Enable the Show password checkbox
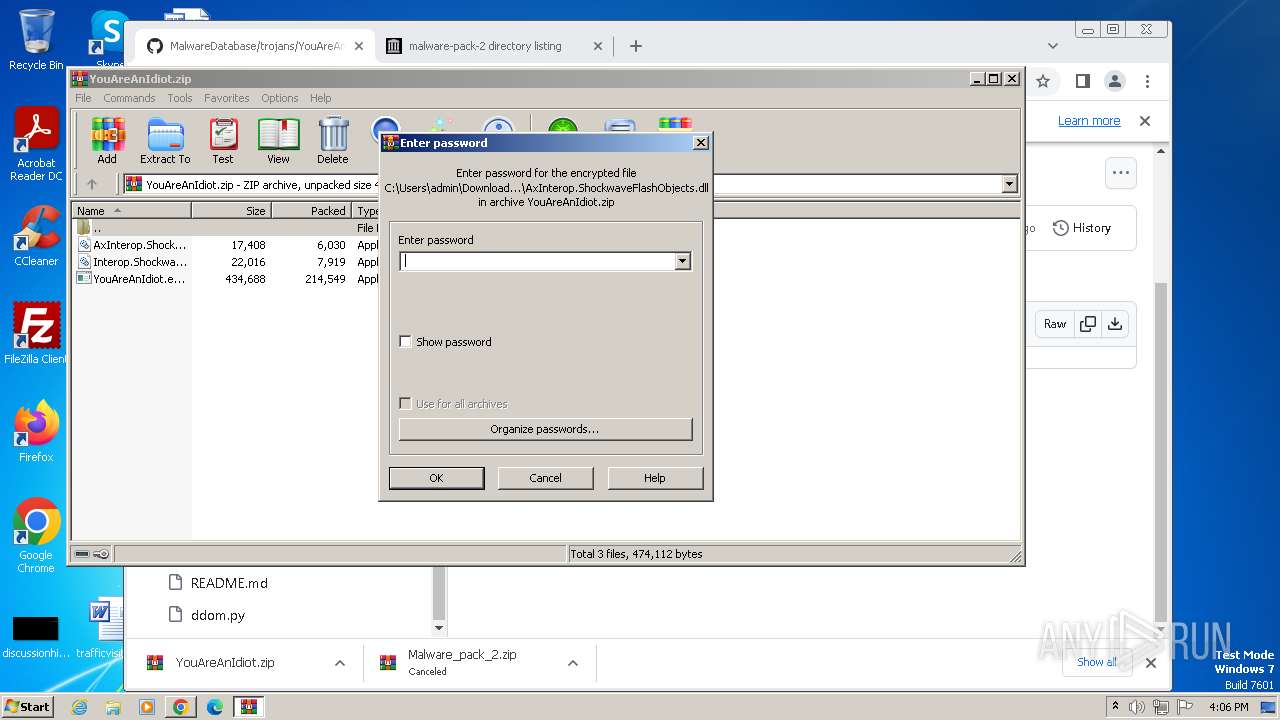Screen dimensions: 1280x720 point(405,341)
